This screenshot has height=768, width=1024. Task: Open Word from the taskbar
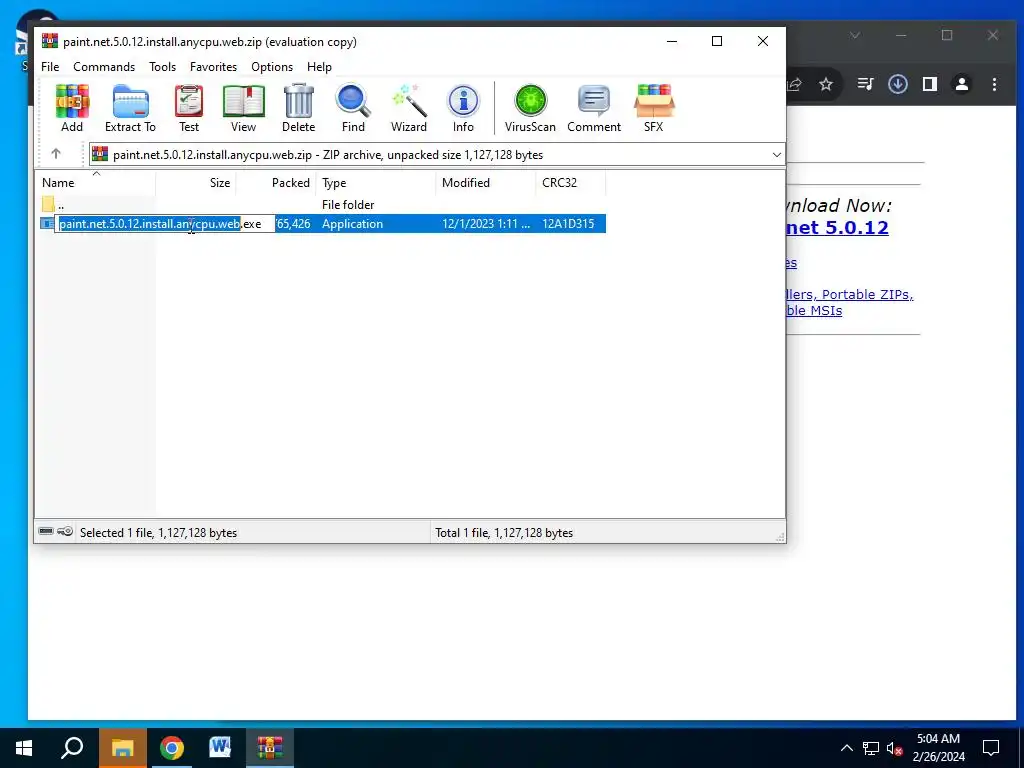(x=220, y=747)
